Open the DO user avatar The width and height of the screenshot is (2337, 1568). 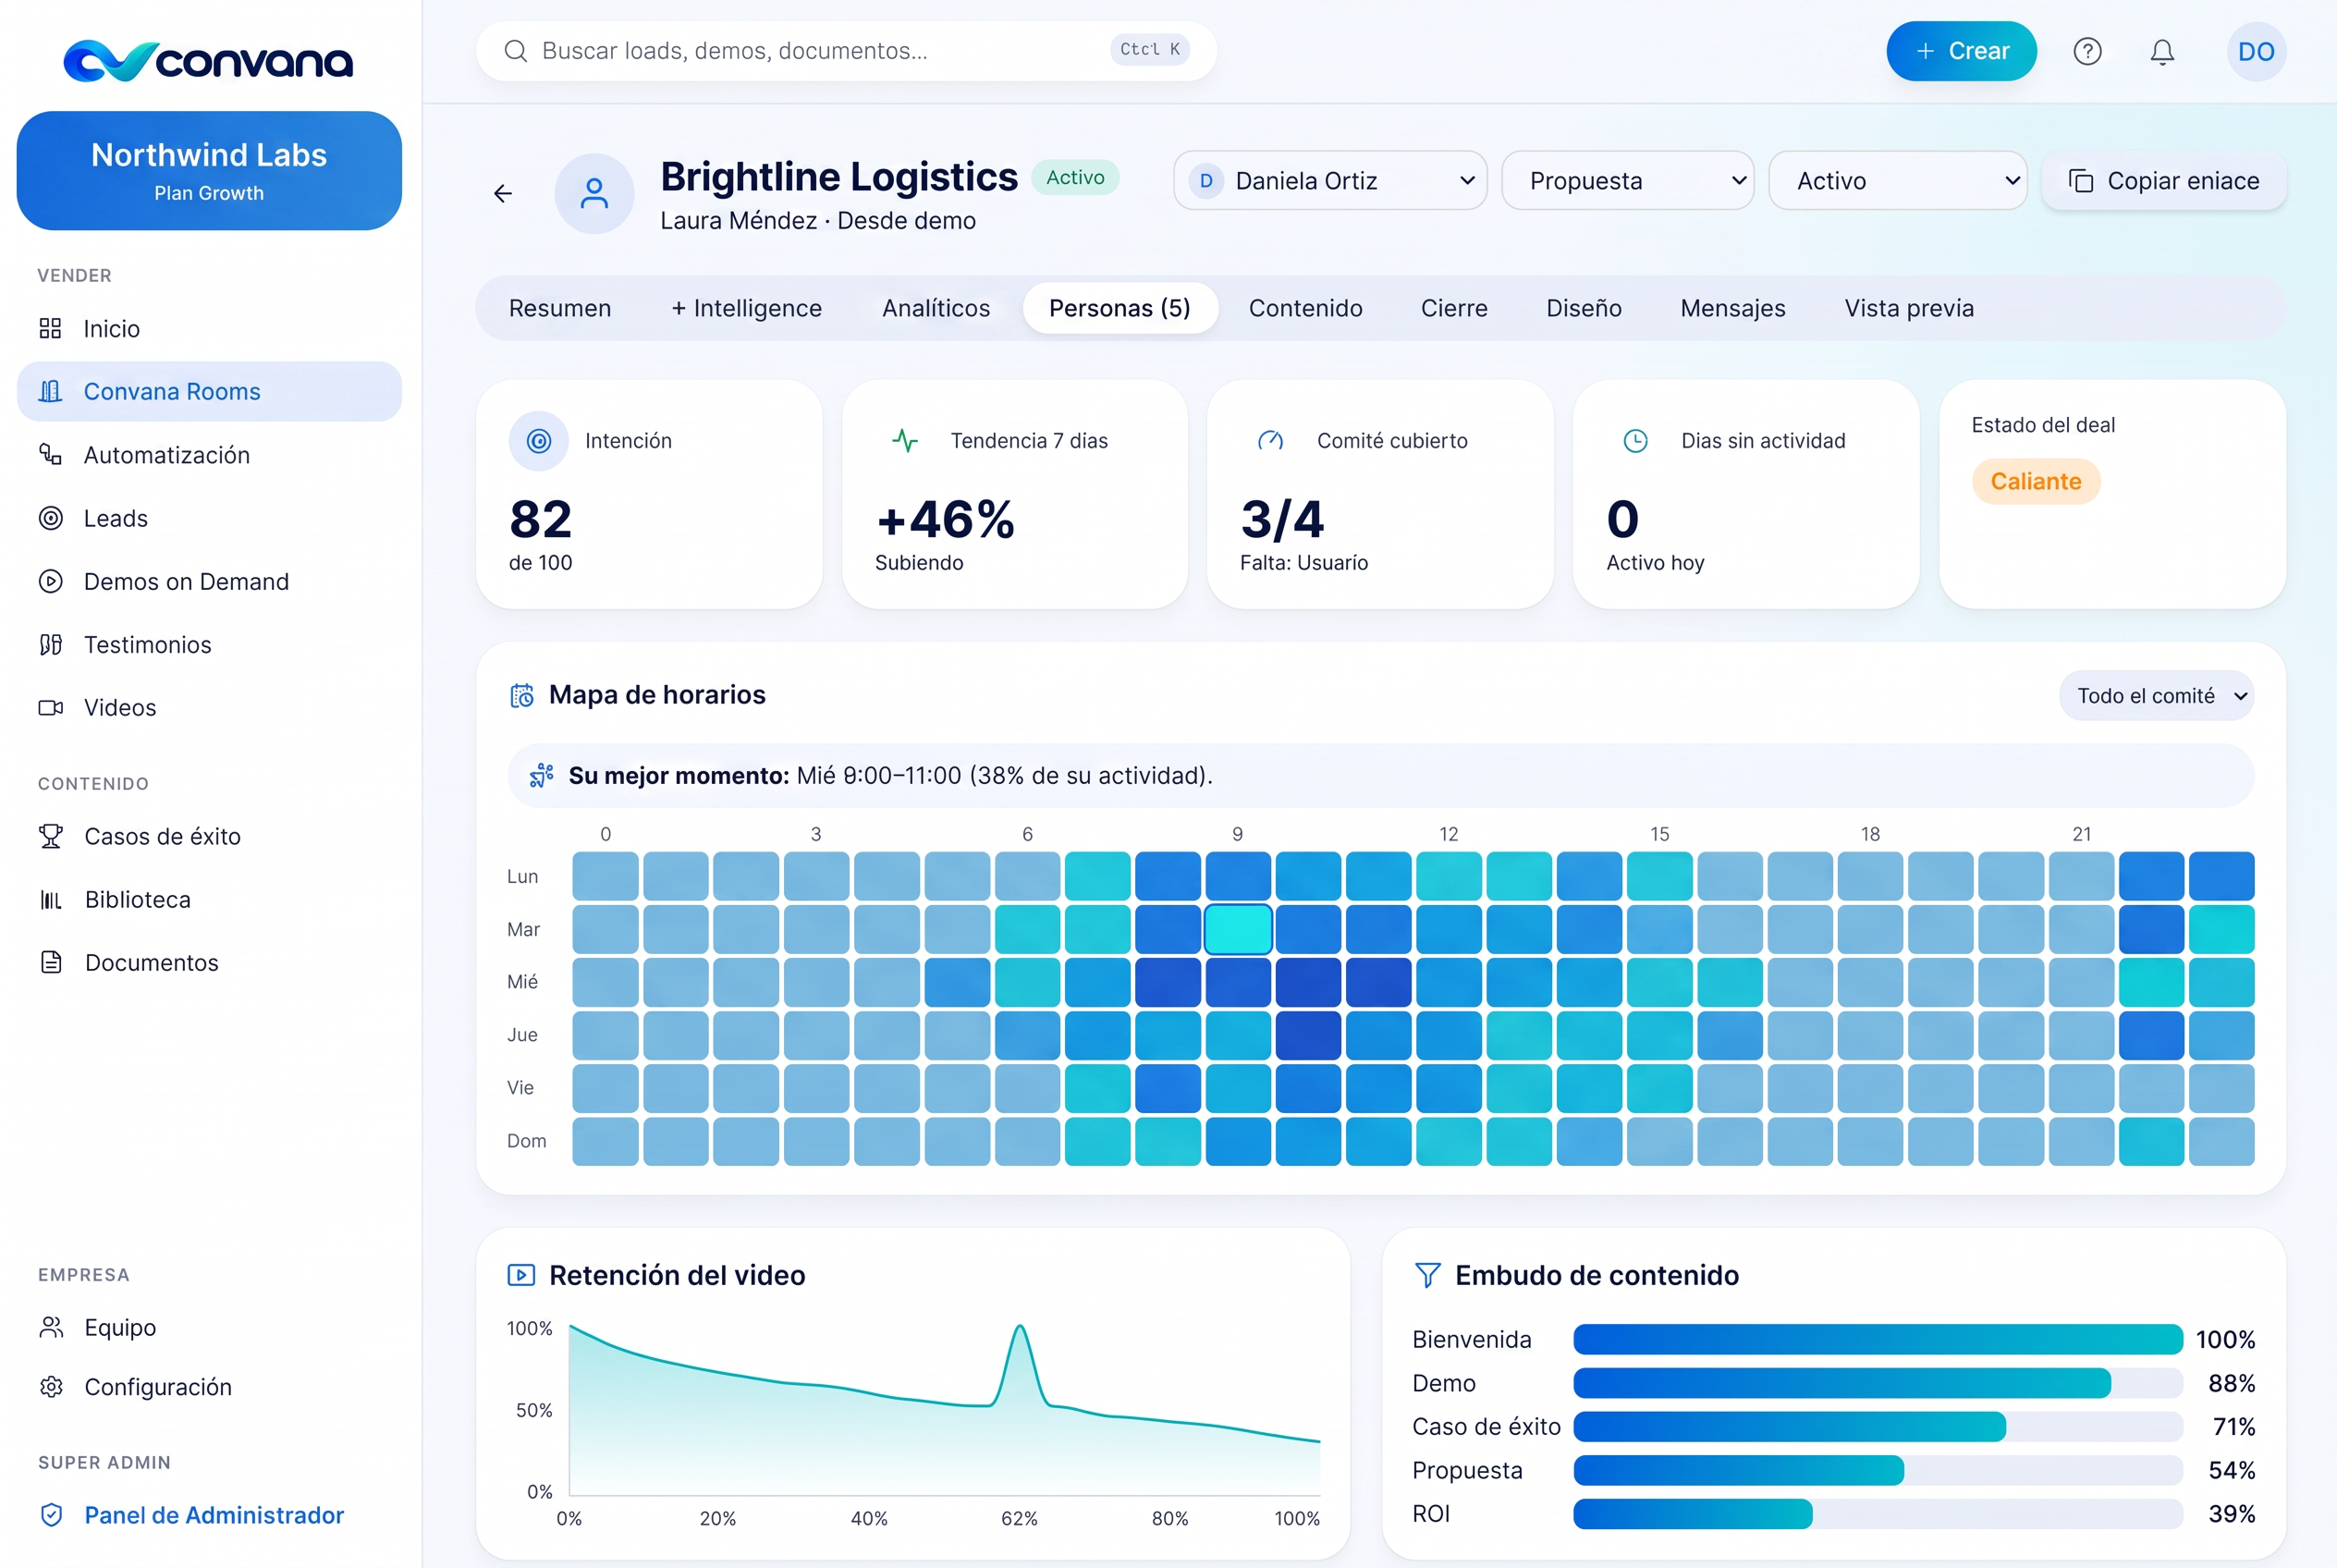(2256, 51)
